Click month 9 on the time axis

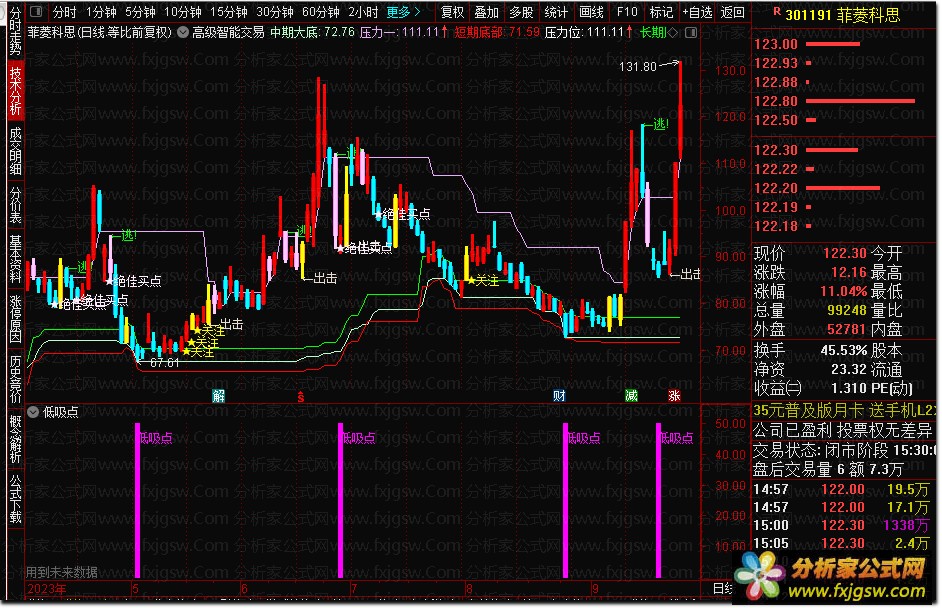pyautogui.click(x=595, y=589)
